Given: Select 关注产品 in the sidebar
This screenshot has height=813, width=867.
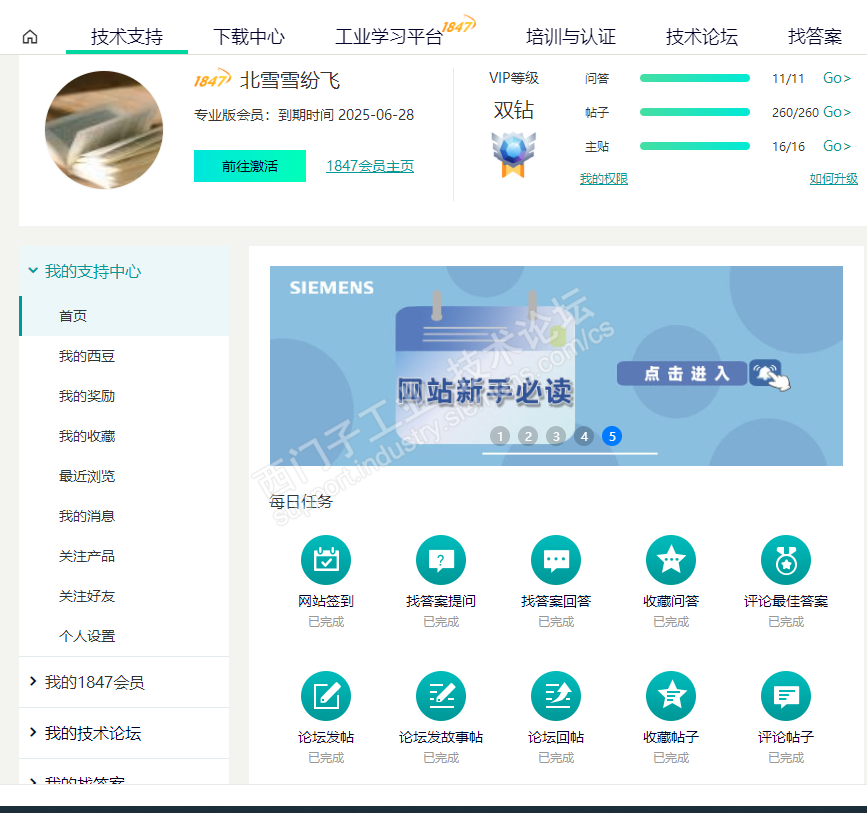Looking at the screenshot, I should click(87, 556).
